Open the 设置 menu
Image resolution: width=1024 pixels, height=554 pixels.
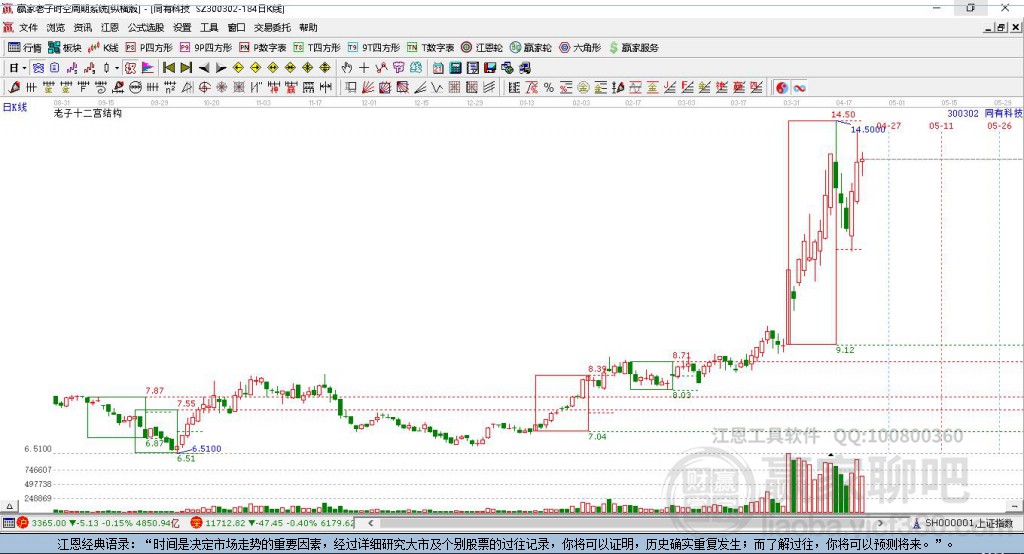[182, 27]
